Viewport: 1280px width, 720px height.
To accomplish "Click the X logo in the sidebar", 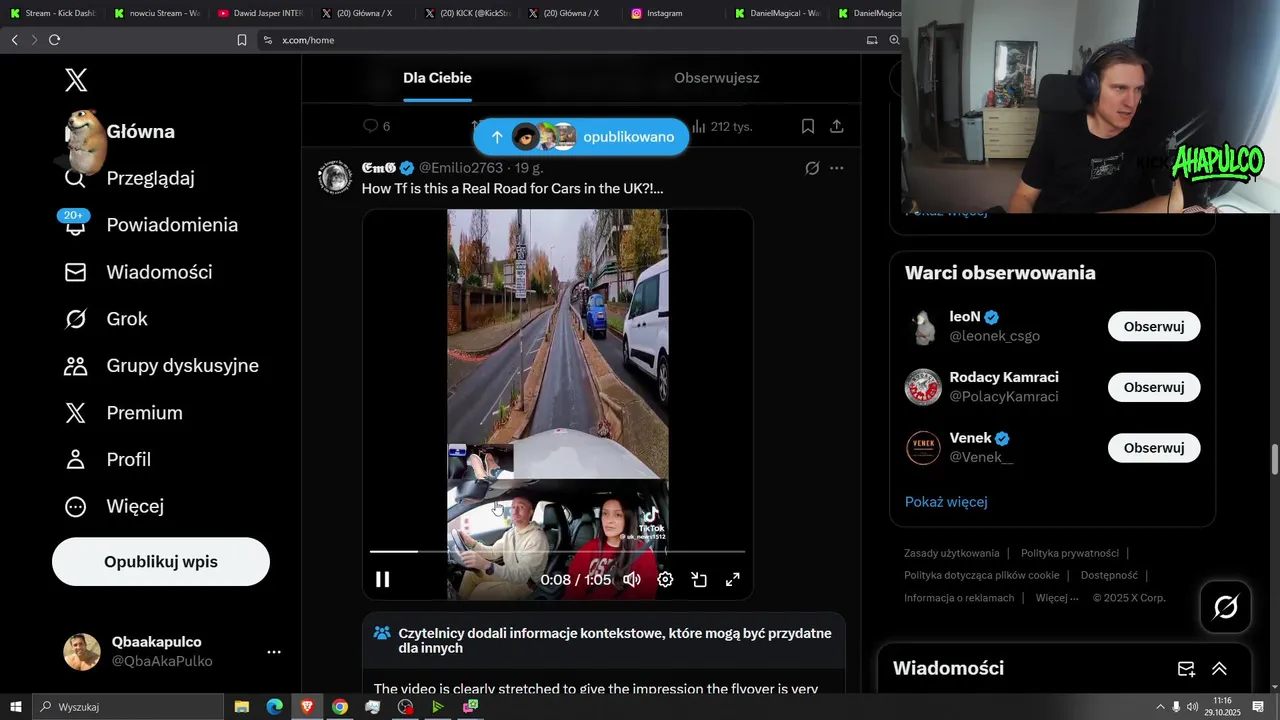I will coord(76,81).
